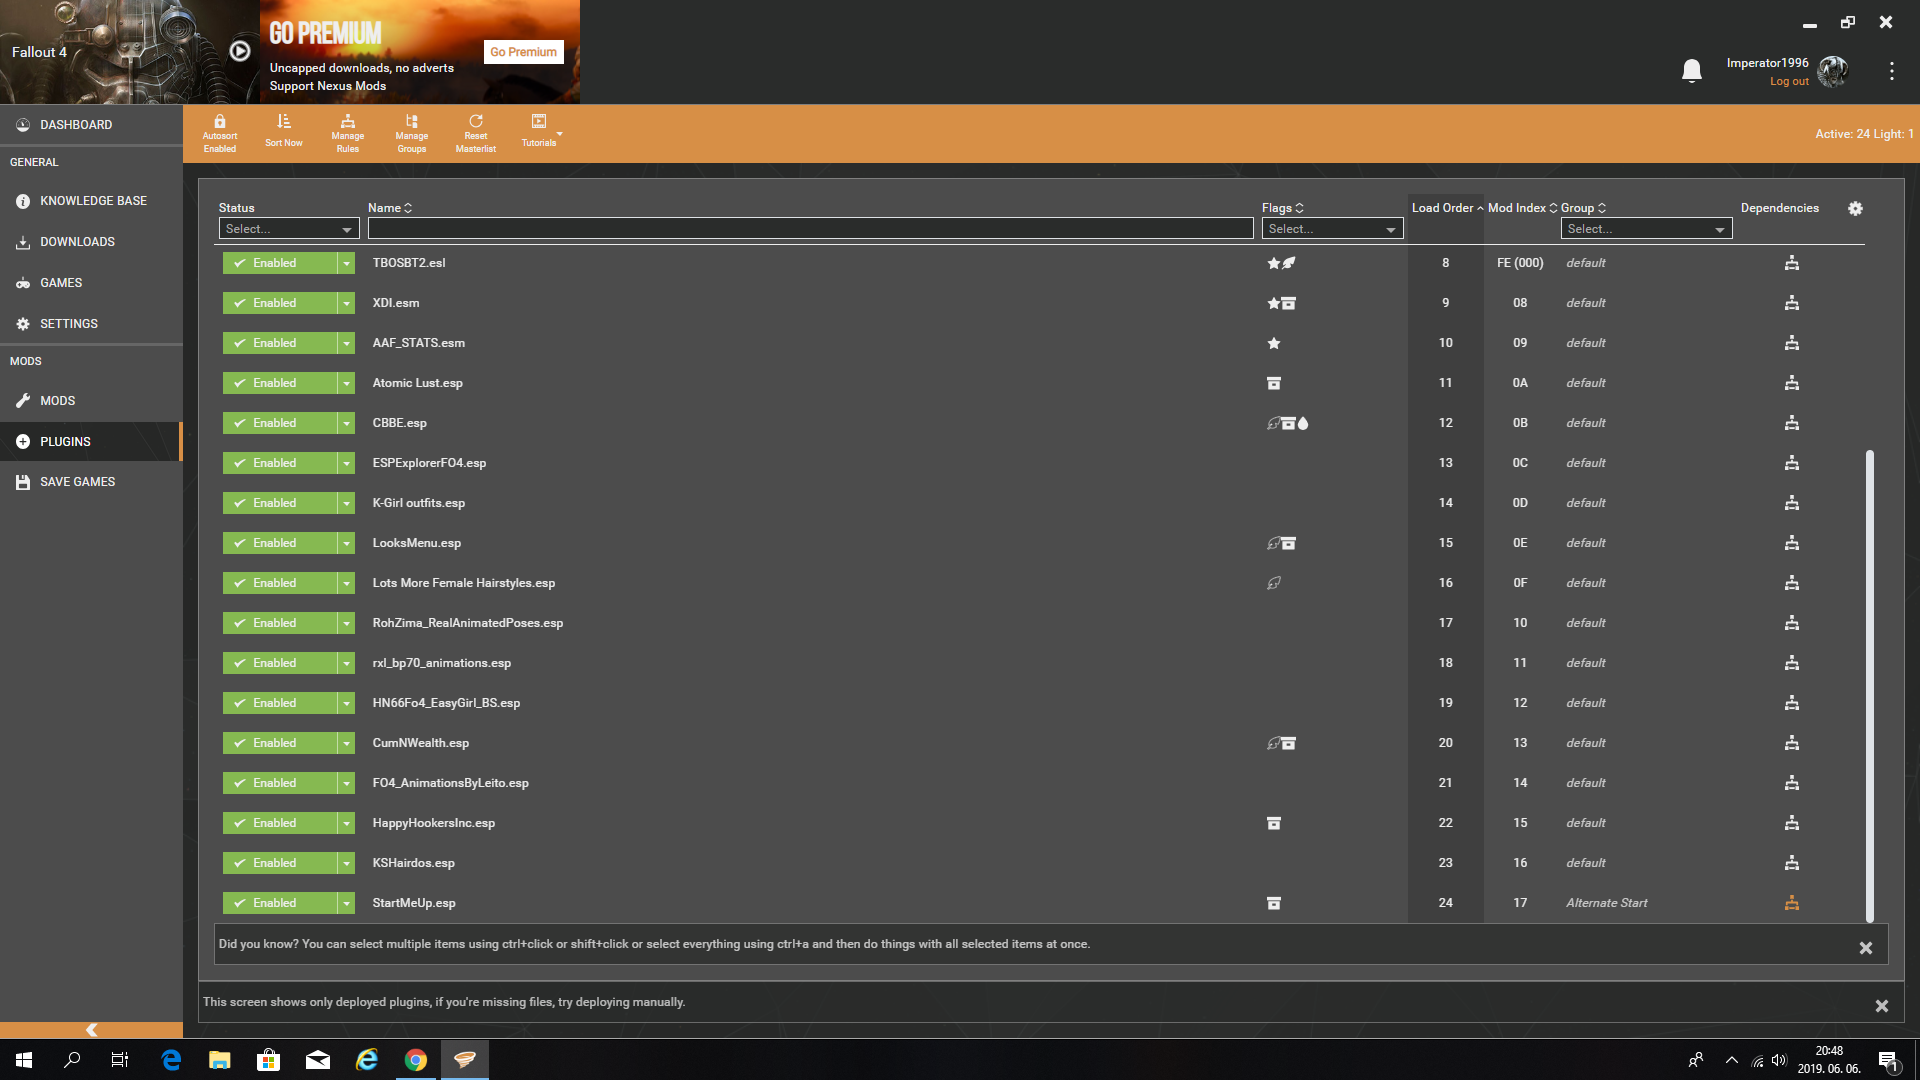Open Chrome from the Windows taskbar
Viewport: 1920px width, 1080px height.
[416, 1060]
